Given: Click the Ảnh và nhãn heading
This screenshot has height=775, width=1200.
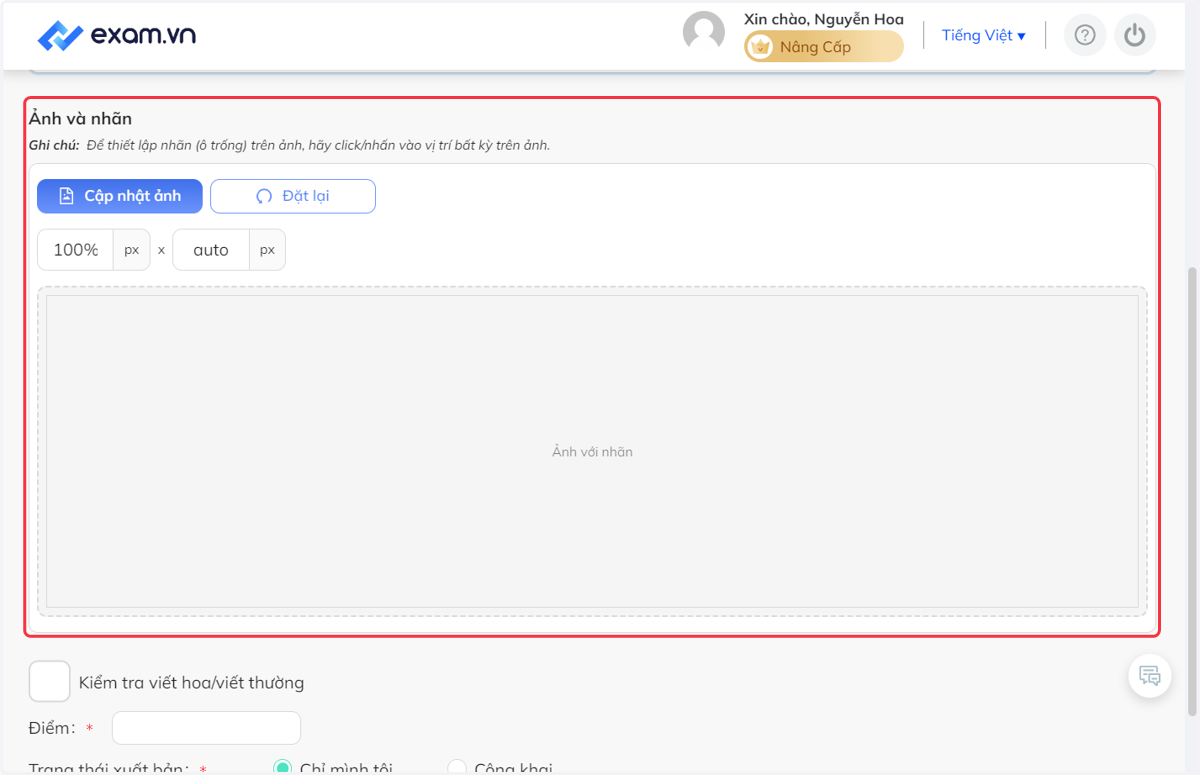Looking at the screenshot, I should [80, 119].
